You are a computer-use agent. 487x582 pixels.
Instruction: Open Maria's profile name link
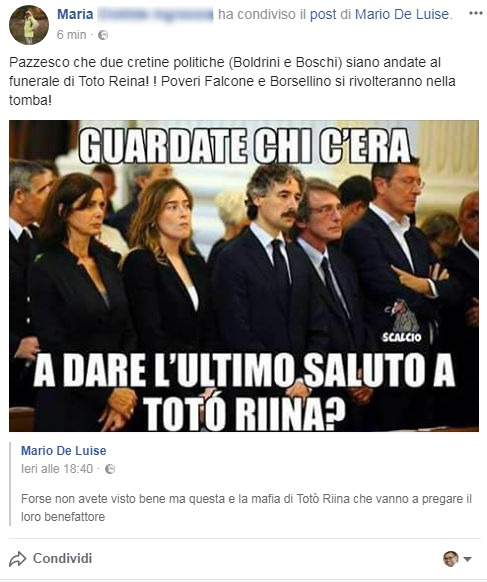[x=75, y=14]
